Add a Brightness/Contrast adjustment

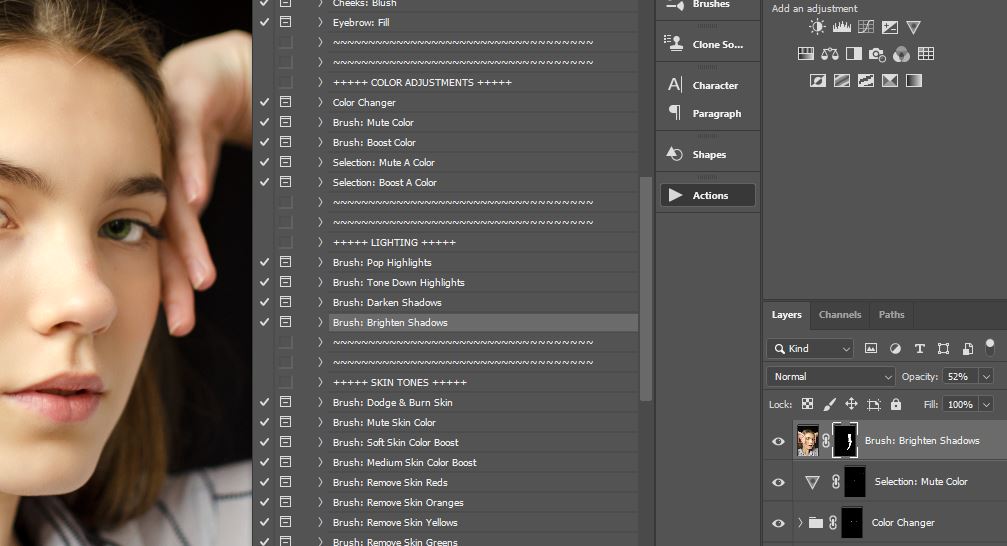818,27
